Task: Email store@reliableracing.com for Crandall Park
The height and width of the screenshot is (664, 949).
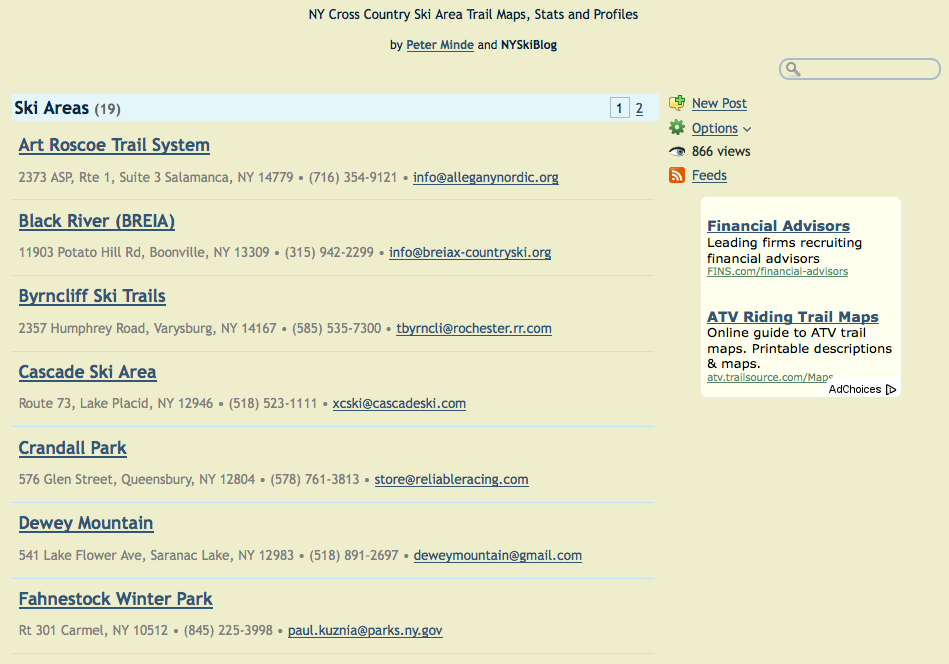Action: 451,480
